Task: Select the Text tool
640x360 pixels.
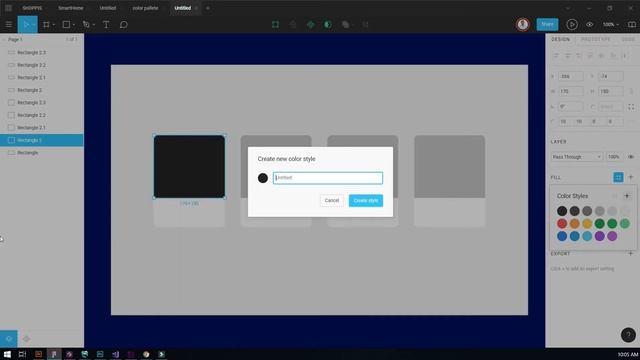Action: 106,24
